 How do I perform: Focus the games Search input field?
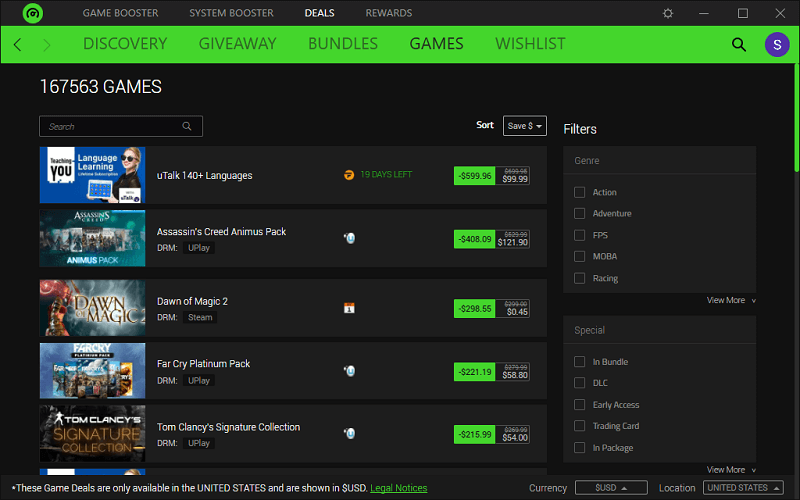point(121,126)
